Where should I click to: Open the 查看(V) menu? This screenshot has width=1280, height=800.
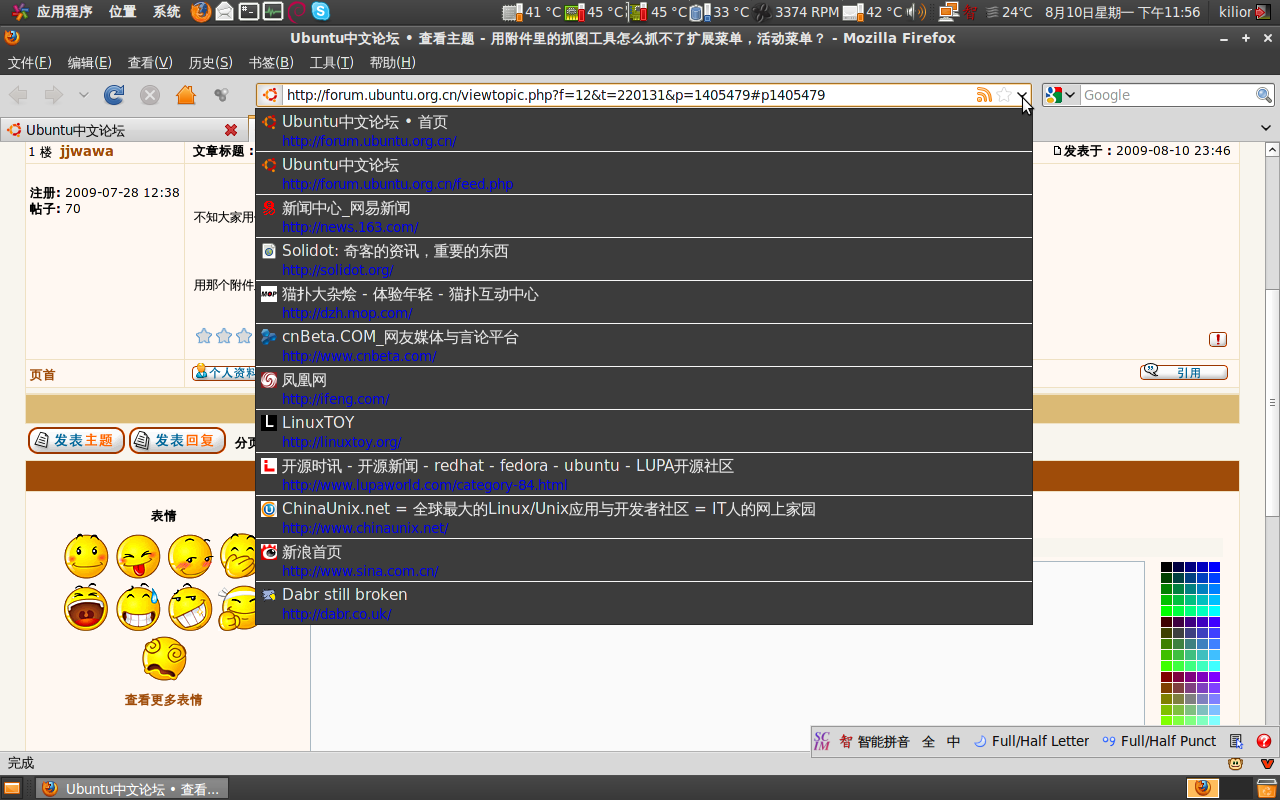(x=150, y=62)
